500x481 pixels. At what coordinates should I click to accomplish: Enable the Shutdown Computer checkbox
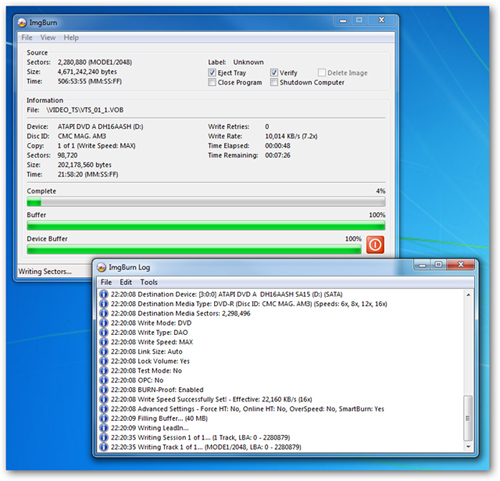[x=274, y=82]
